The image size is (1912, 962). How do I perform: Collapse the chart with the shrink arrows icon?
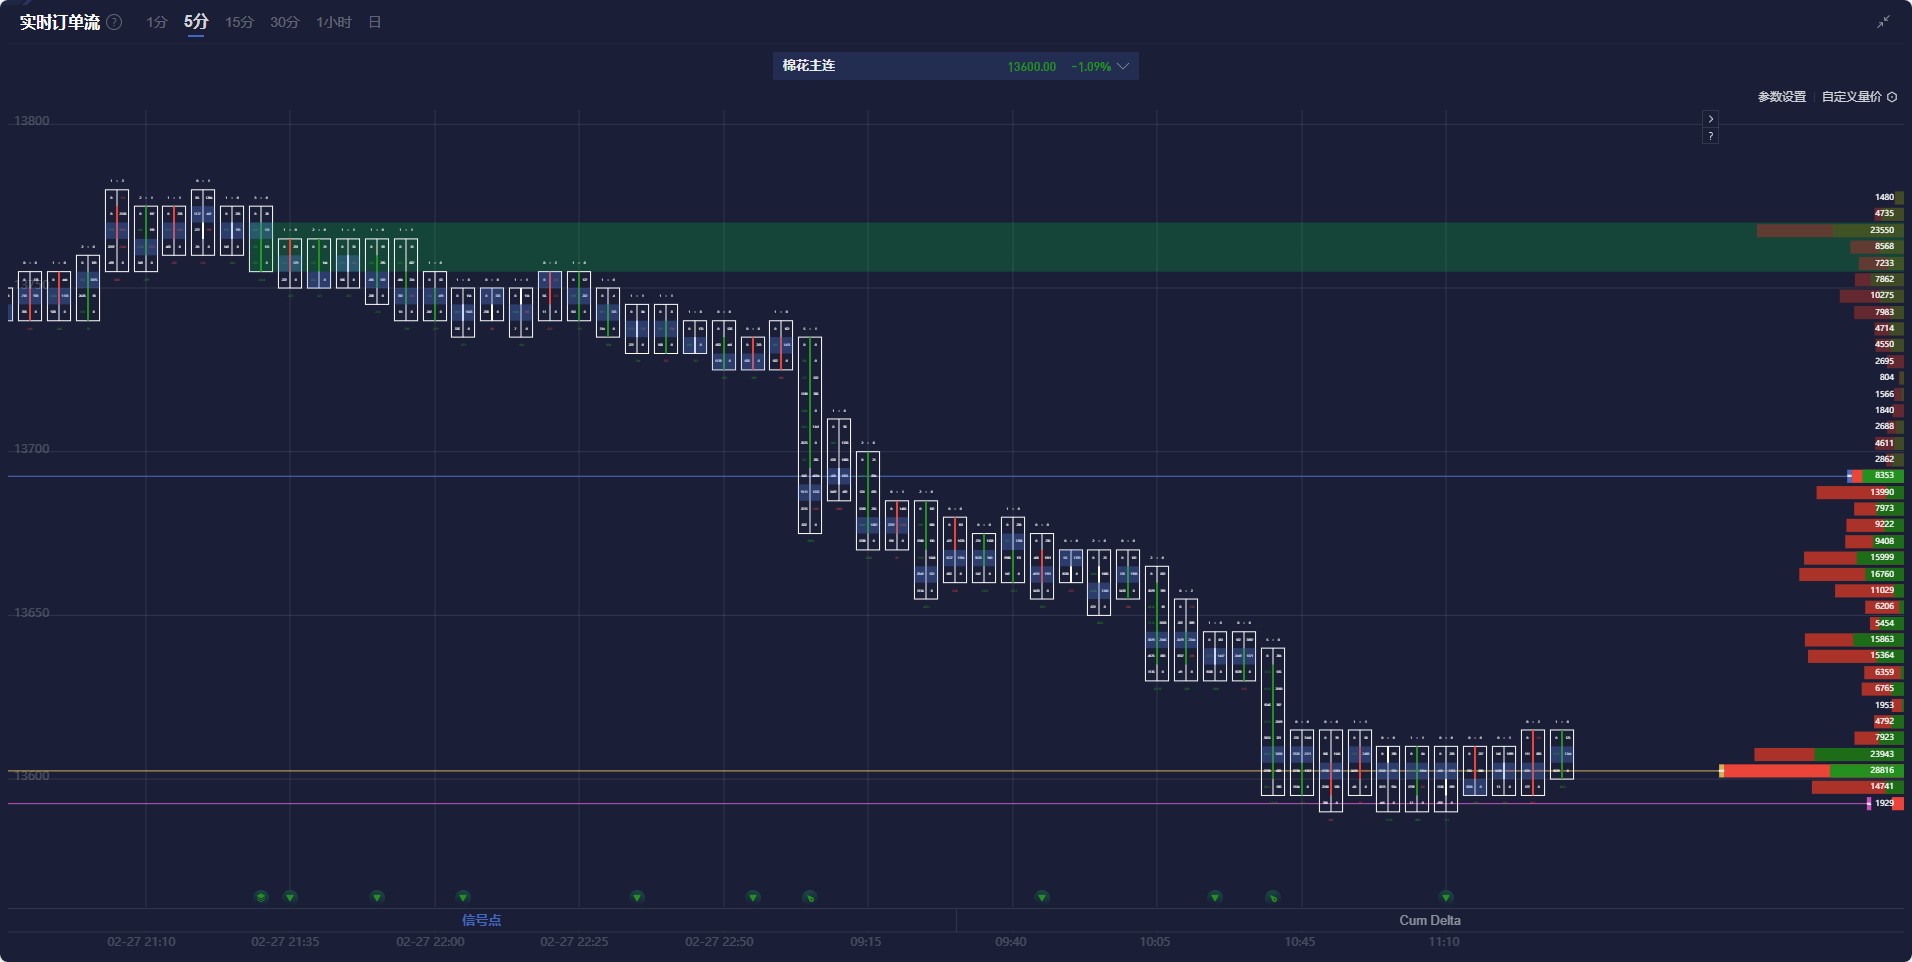click(1883, 22)
